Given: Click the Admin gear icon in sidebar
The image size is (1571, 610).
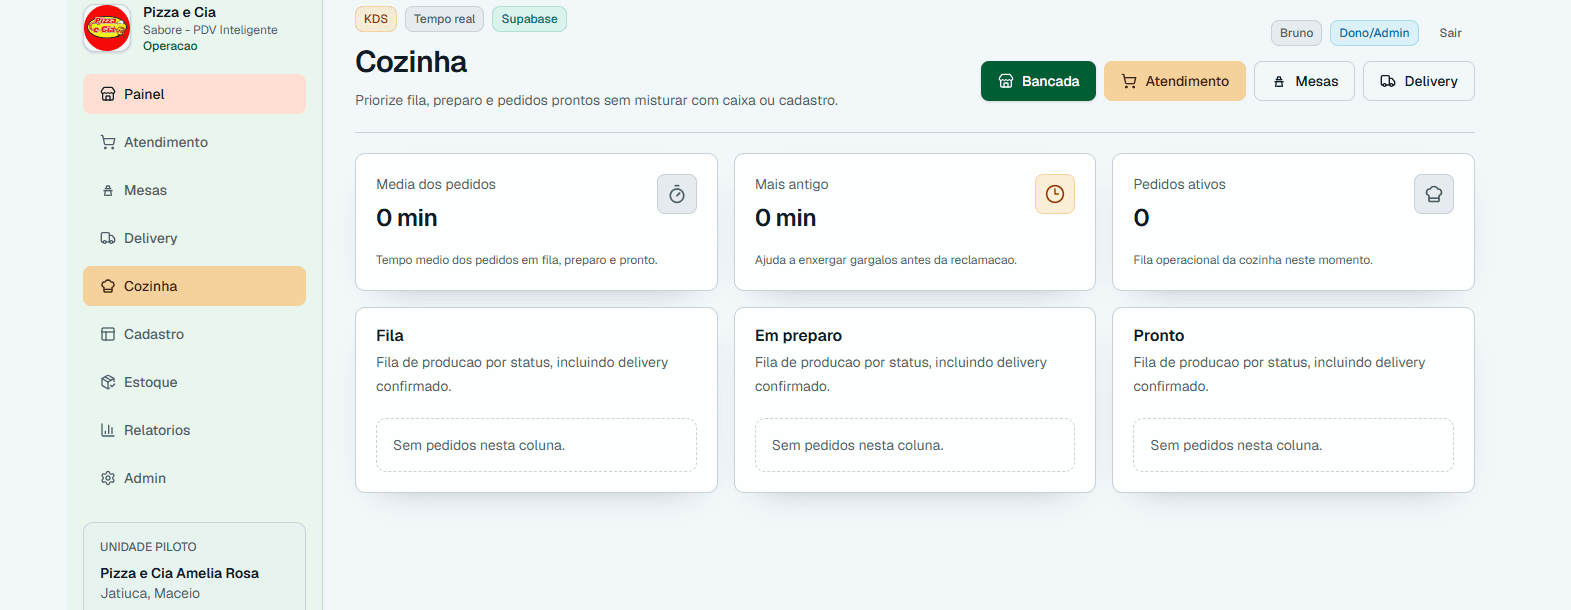Looking at the screenshot, I should (108, 478).
